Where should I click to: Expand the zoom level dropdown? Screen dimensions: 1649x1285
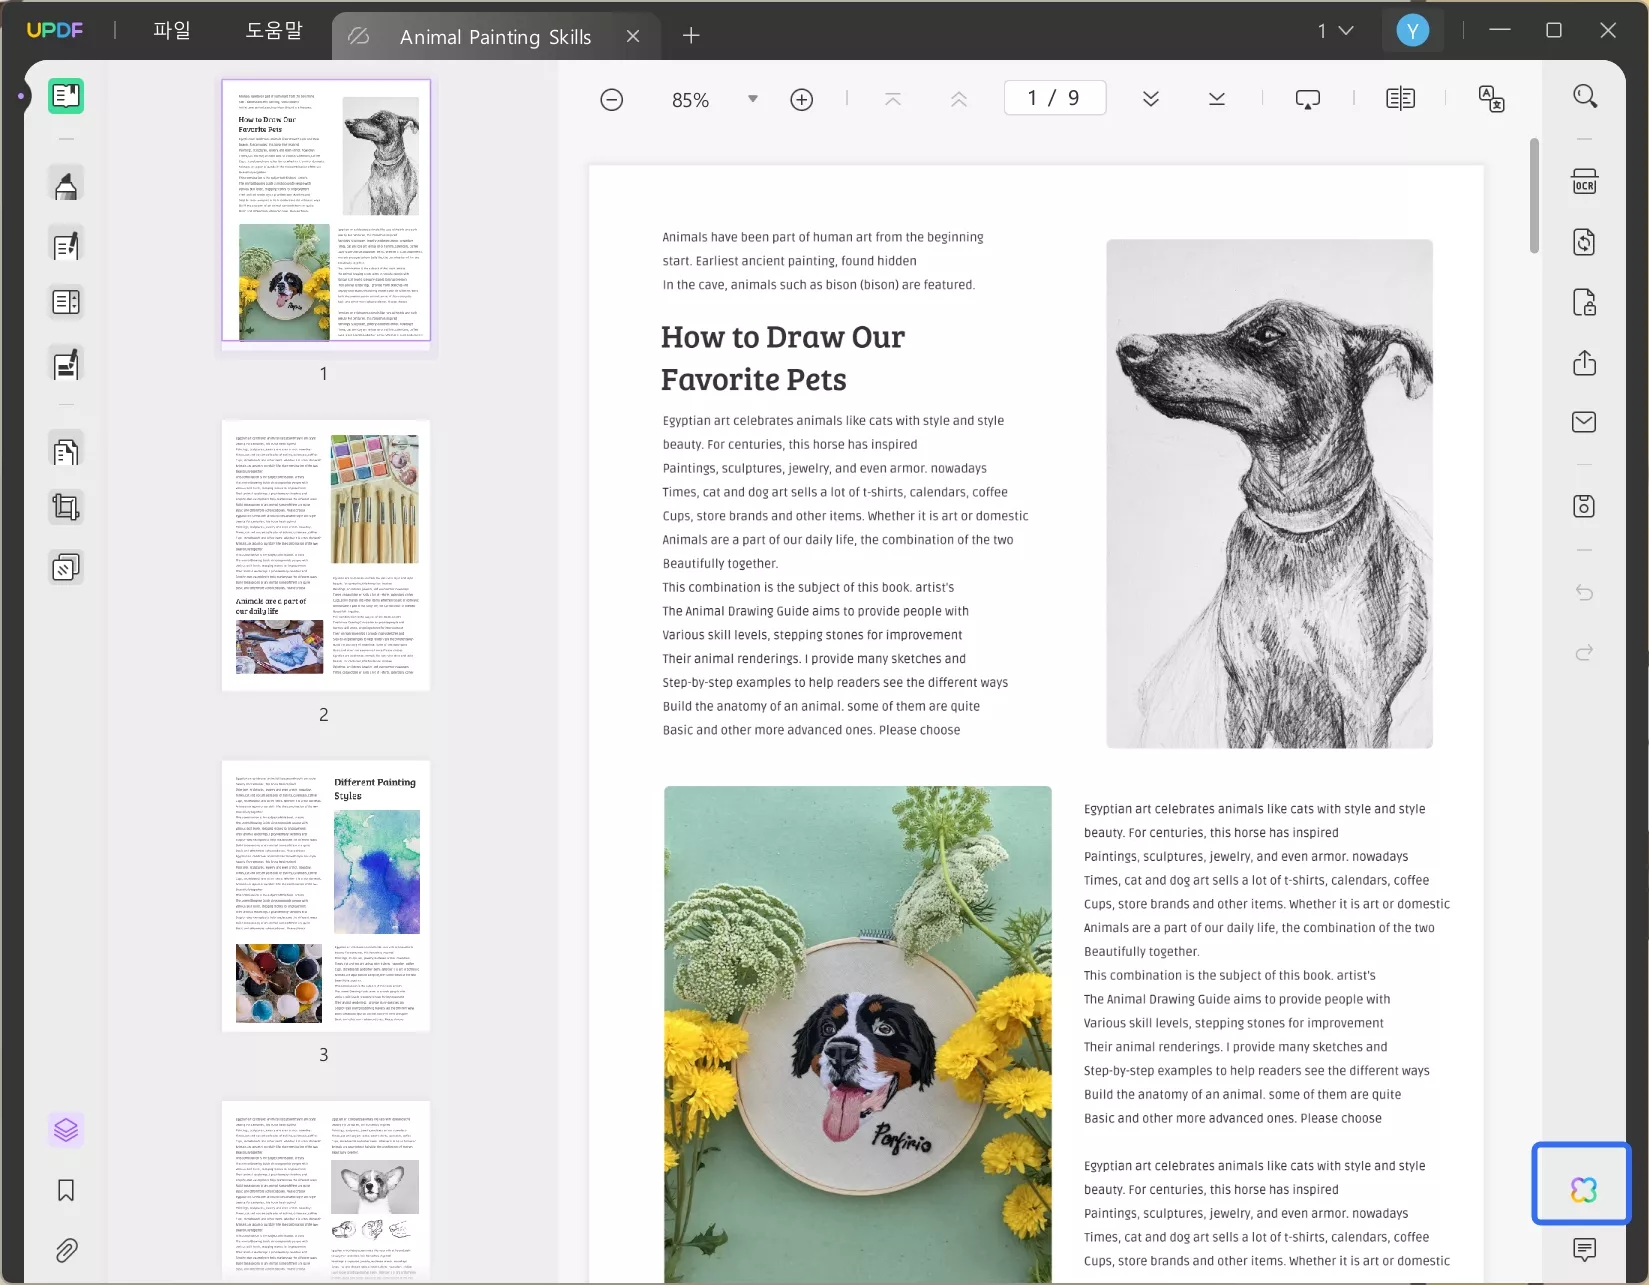click(753, 99)
